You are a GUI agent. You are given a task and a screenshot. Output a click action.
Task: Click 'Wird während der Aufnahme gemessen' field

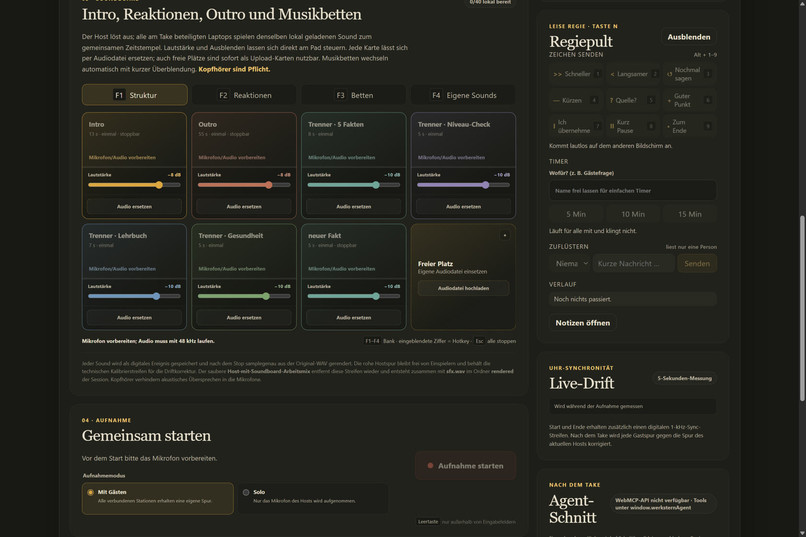point(633,406)
